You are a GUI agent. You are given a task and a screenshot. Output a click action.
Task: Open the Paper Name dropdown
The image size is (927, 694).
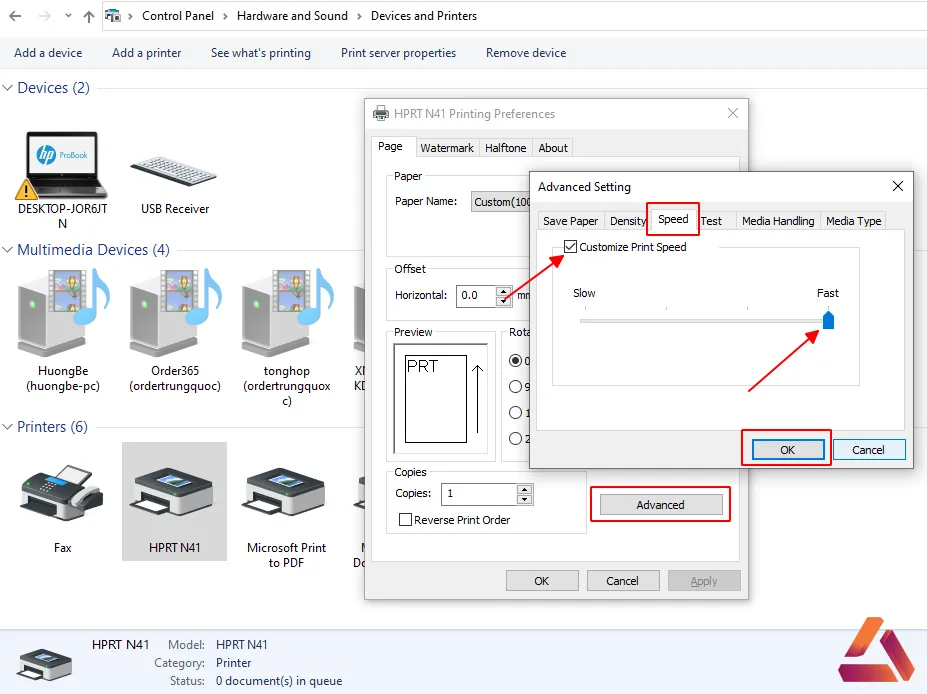(500, 202)
